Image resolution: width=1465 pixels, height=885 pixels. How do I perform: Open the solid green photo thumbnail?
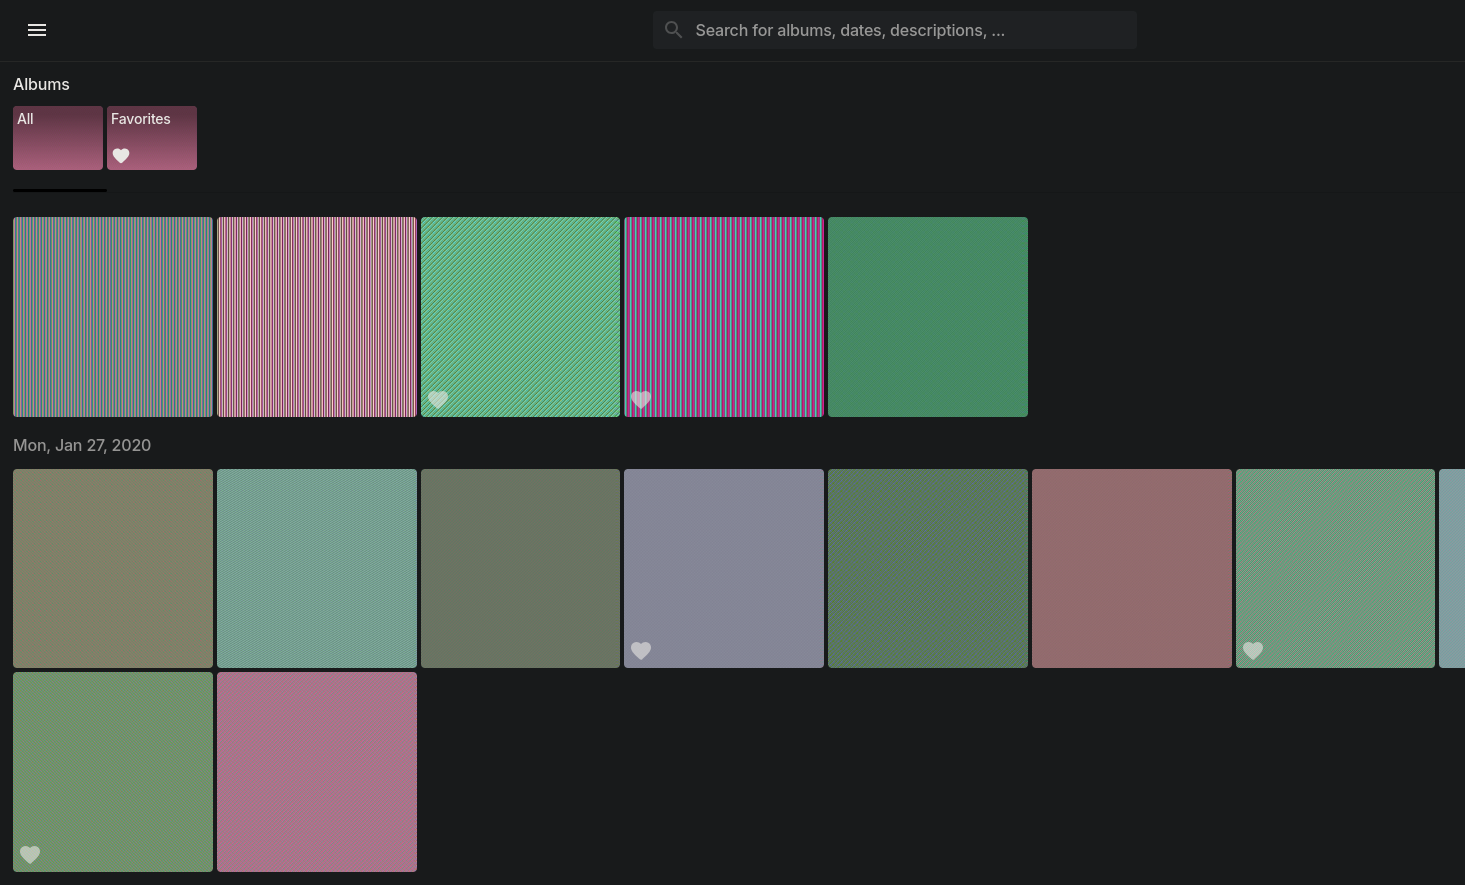928,317
